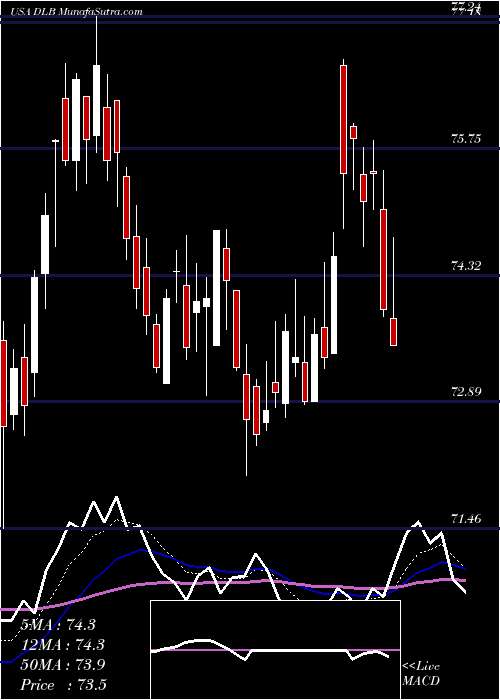
Task: Click the 75.75 price level label
Action: pos(466,139)
